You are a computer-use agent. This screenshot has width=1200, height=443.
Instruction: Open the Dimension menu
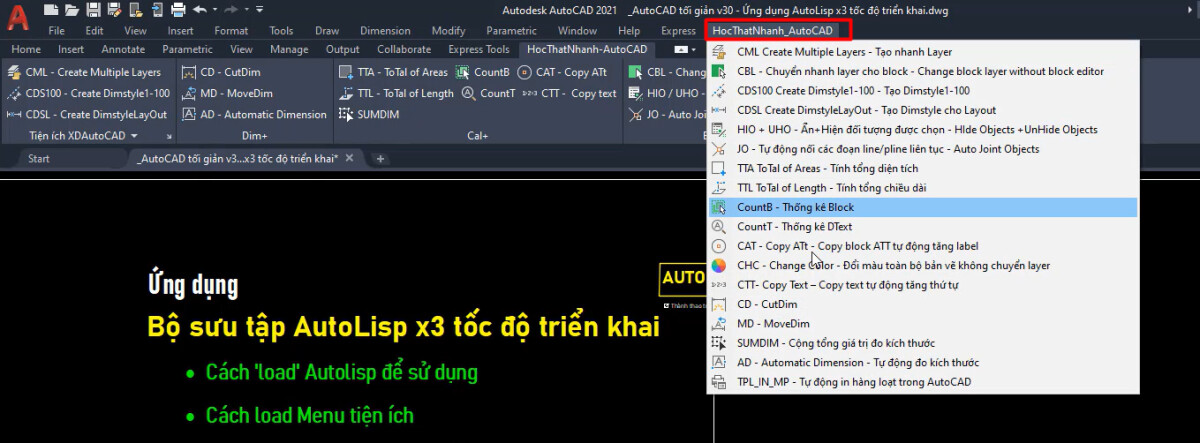tap(385, 30)
